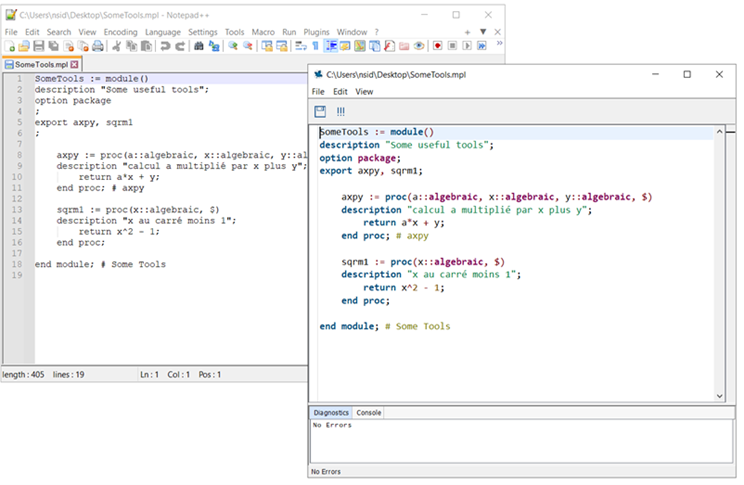Switch to the Console tab

click(x=369, y=412)
